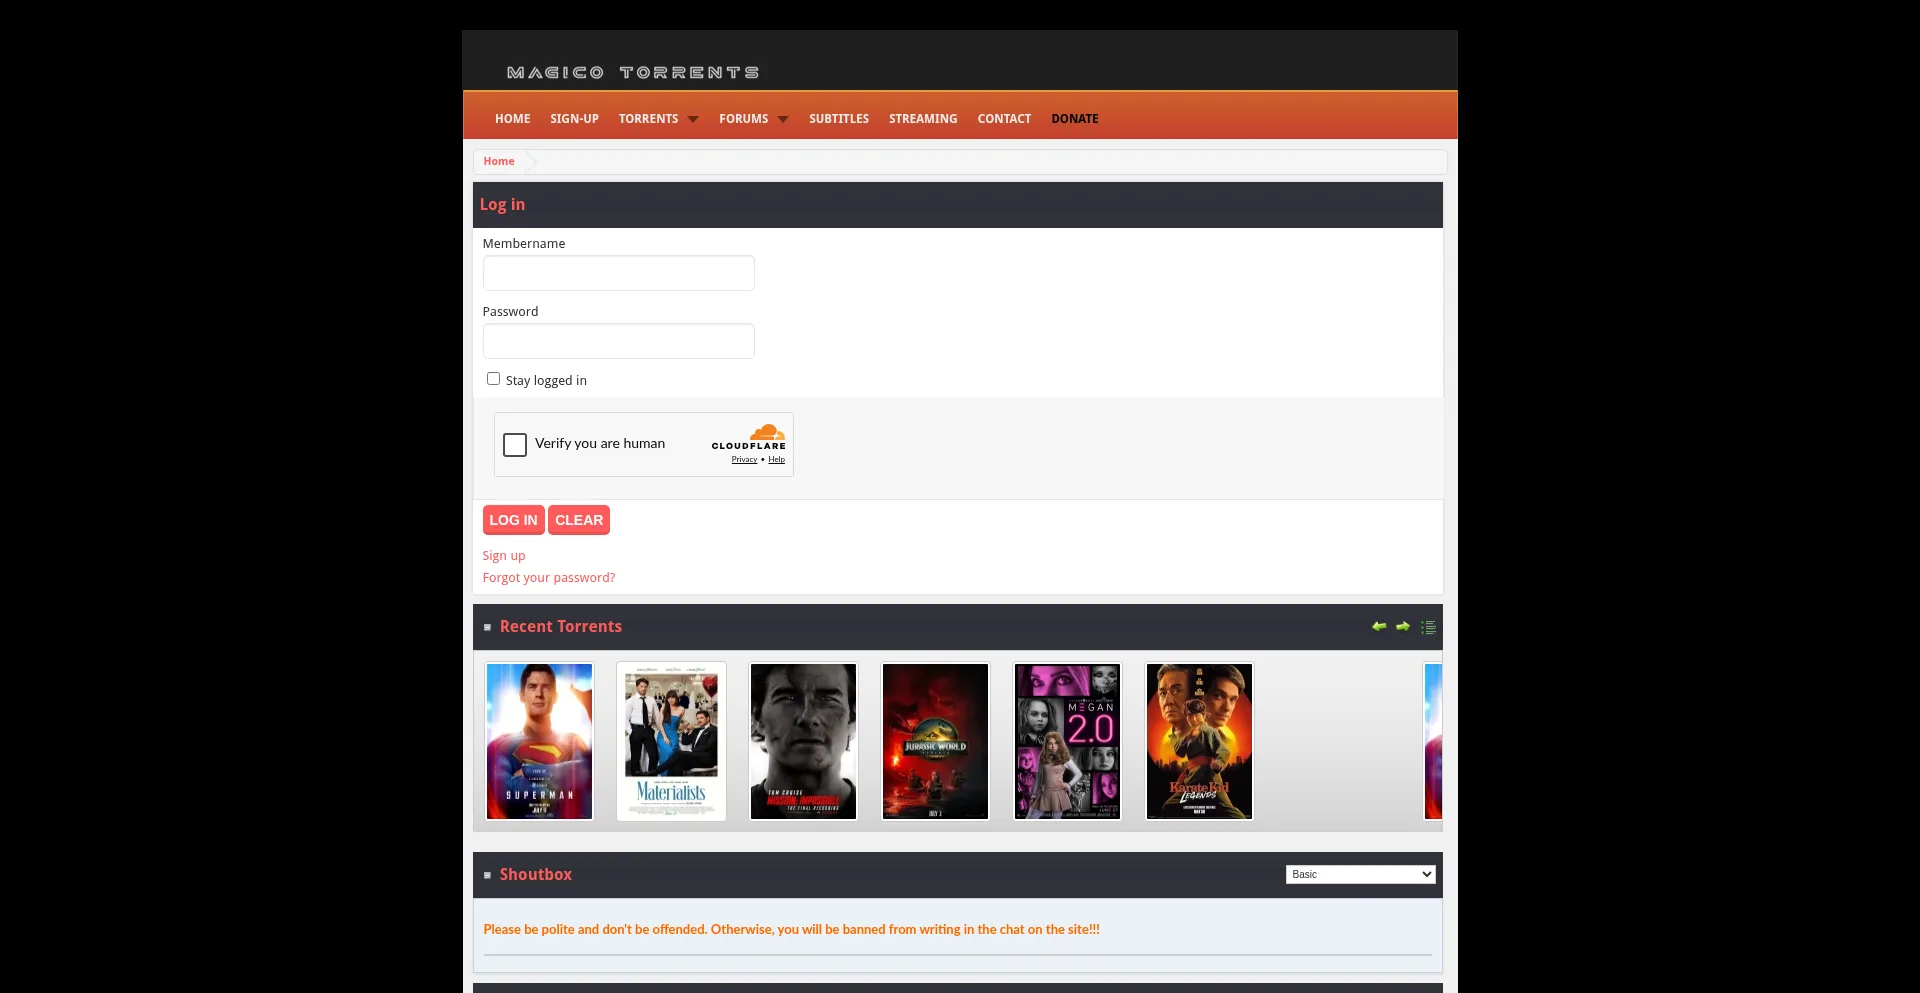Open the Shoutbox Basic dropdown
This screenshot has width=1920, height=993.
(x=1360, y=875)
